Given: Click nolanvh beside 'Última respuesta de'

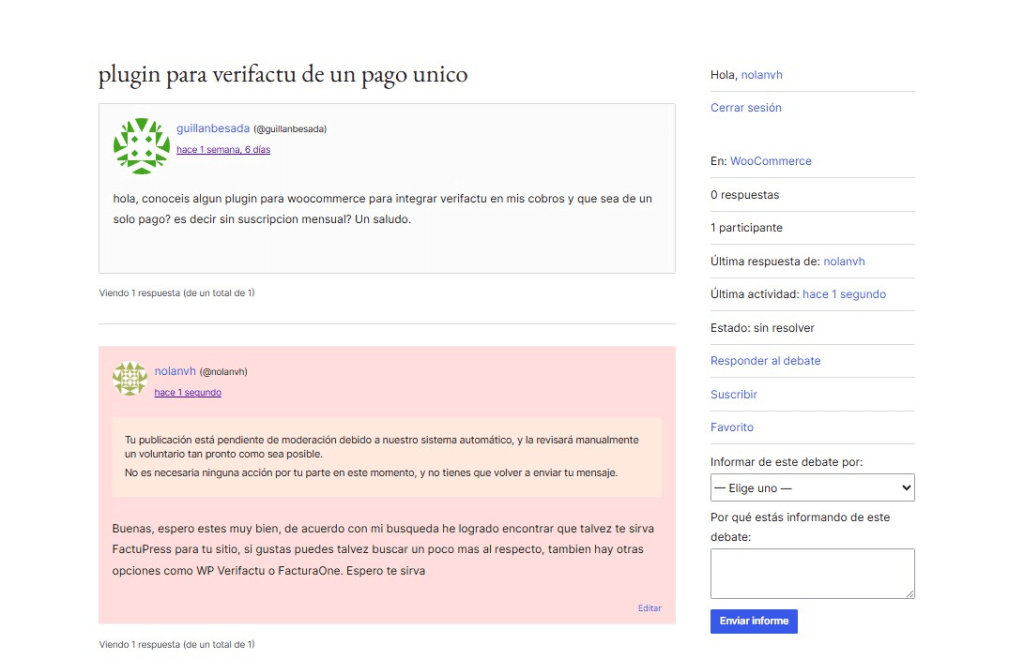Looking at the screenshot, I should point(843,261).
